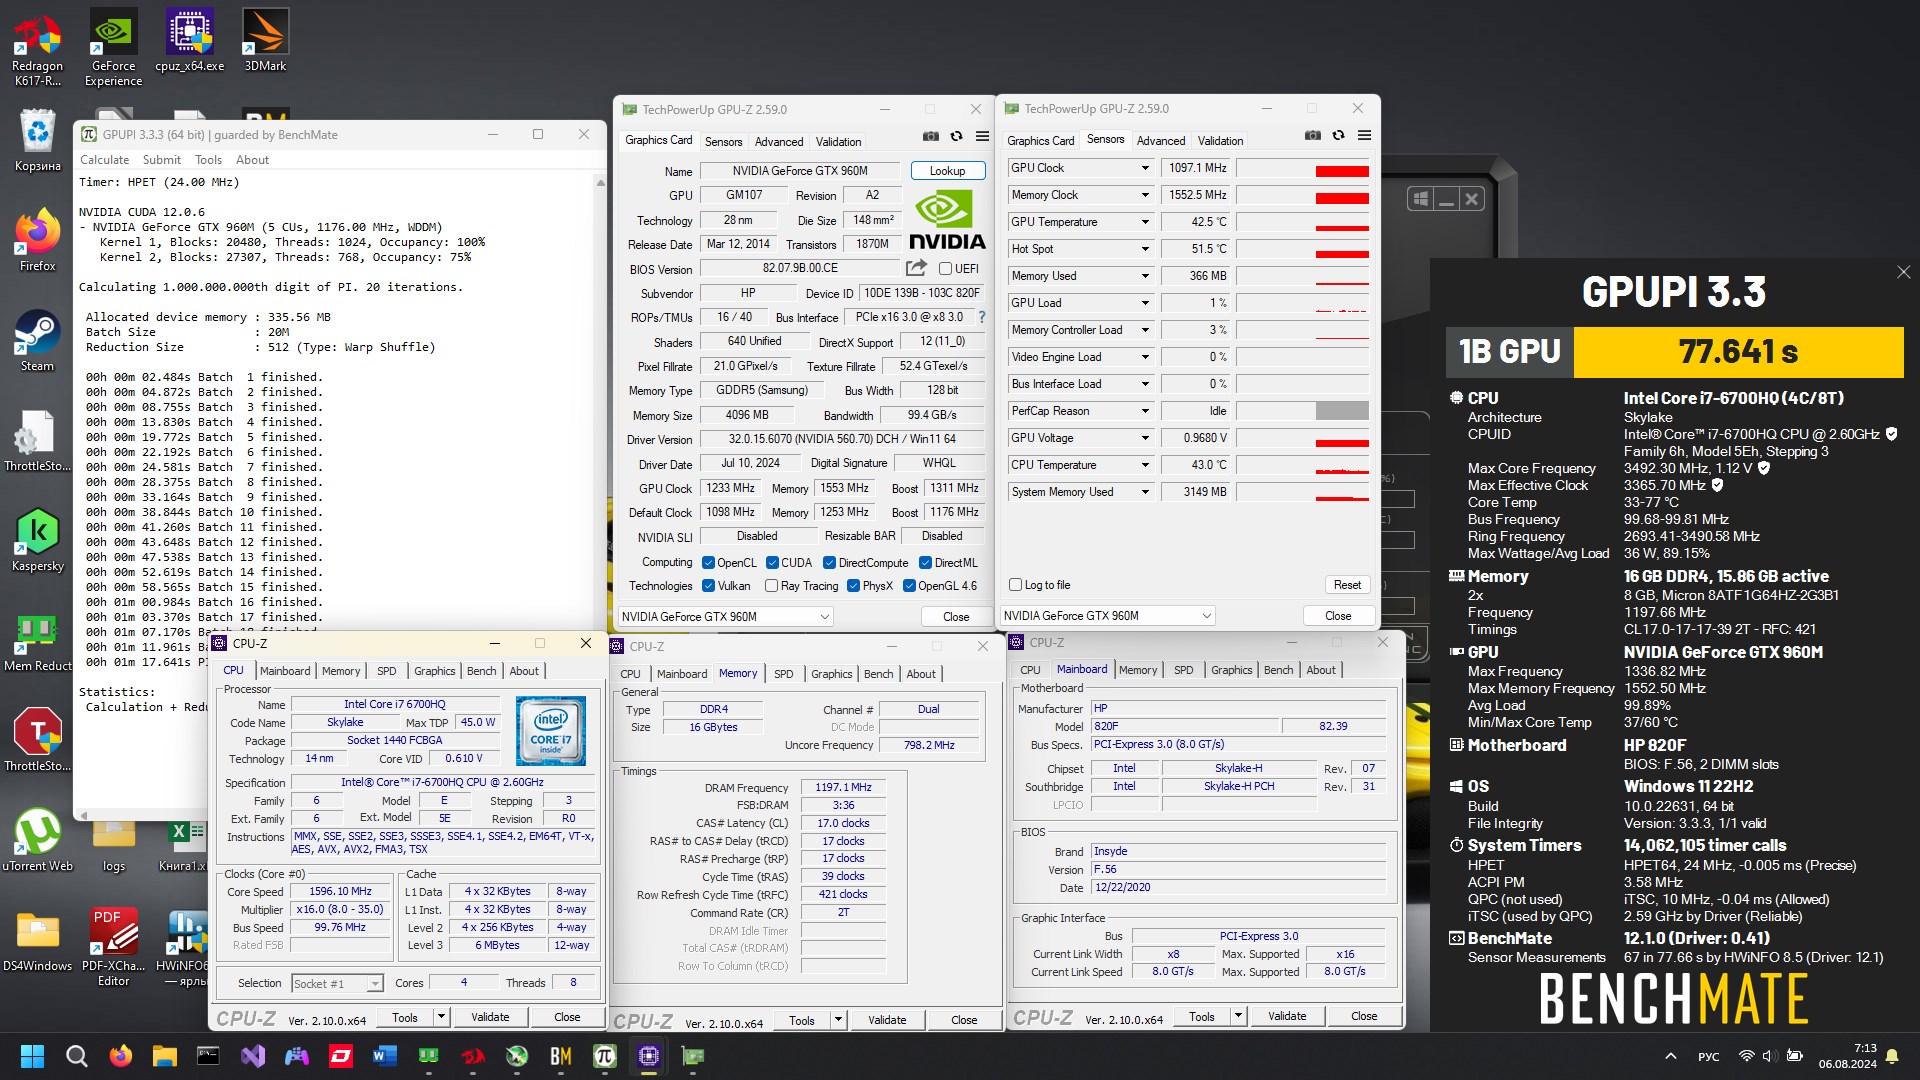Image resolution: width=1920 pixels, height=1080 pixels.
Task: Open GeForce Experience desktop shortcut
Action: coord(113,47)
